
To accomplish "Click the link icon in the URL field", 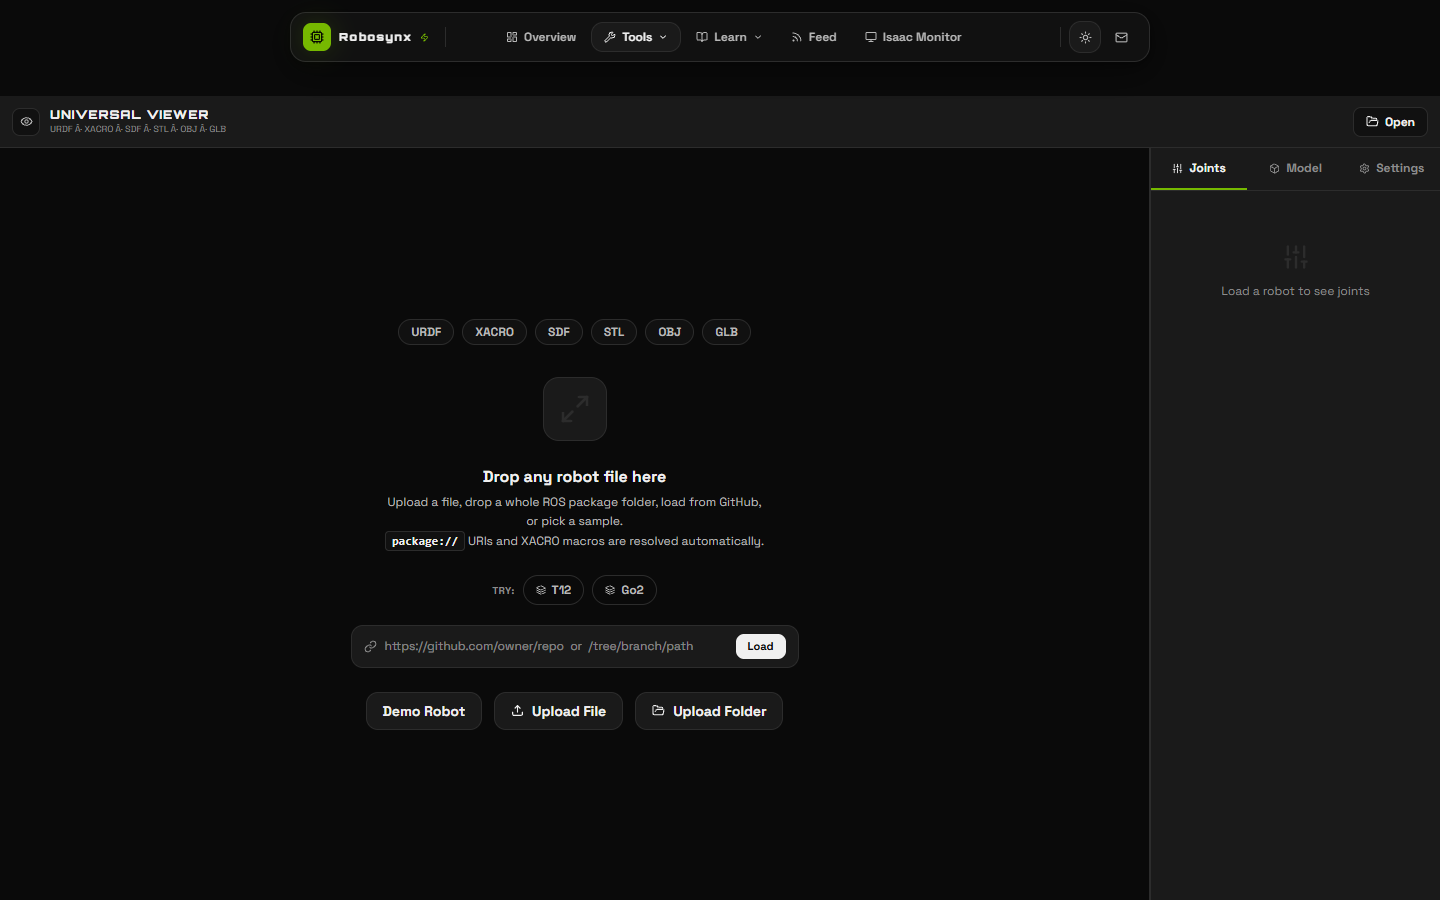I will 370,646.
